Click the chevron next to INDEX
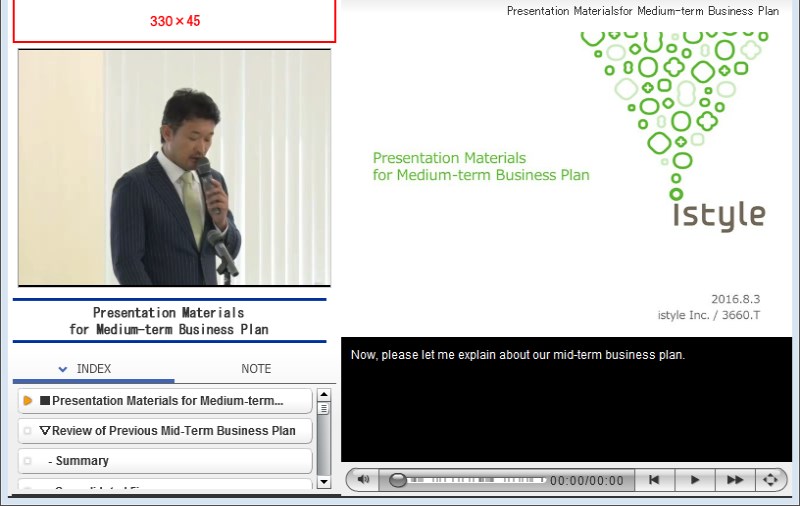800x506 pixels. pyautogui.click(x=63, y=369)
